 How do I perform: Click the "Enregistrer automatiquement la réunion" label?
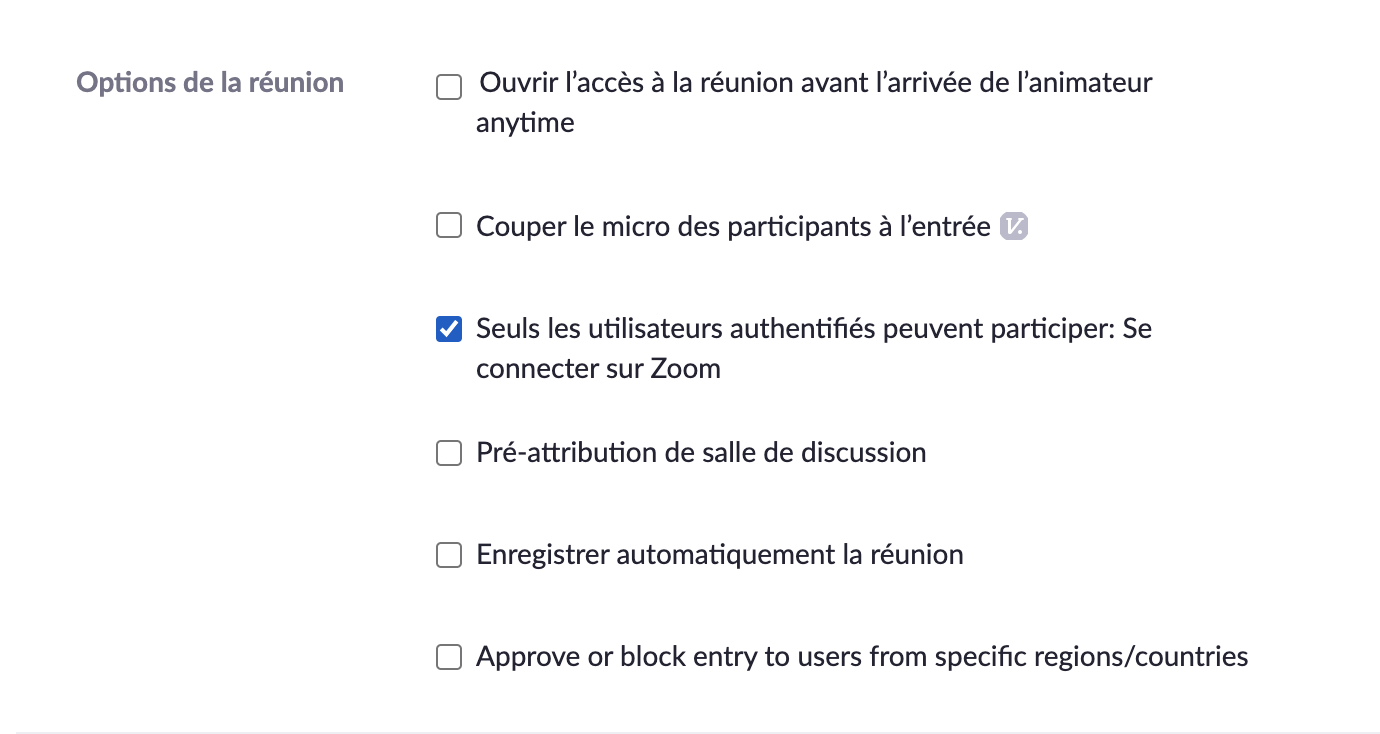coord(720,555)
